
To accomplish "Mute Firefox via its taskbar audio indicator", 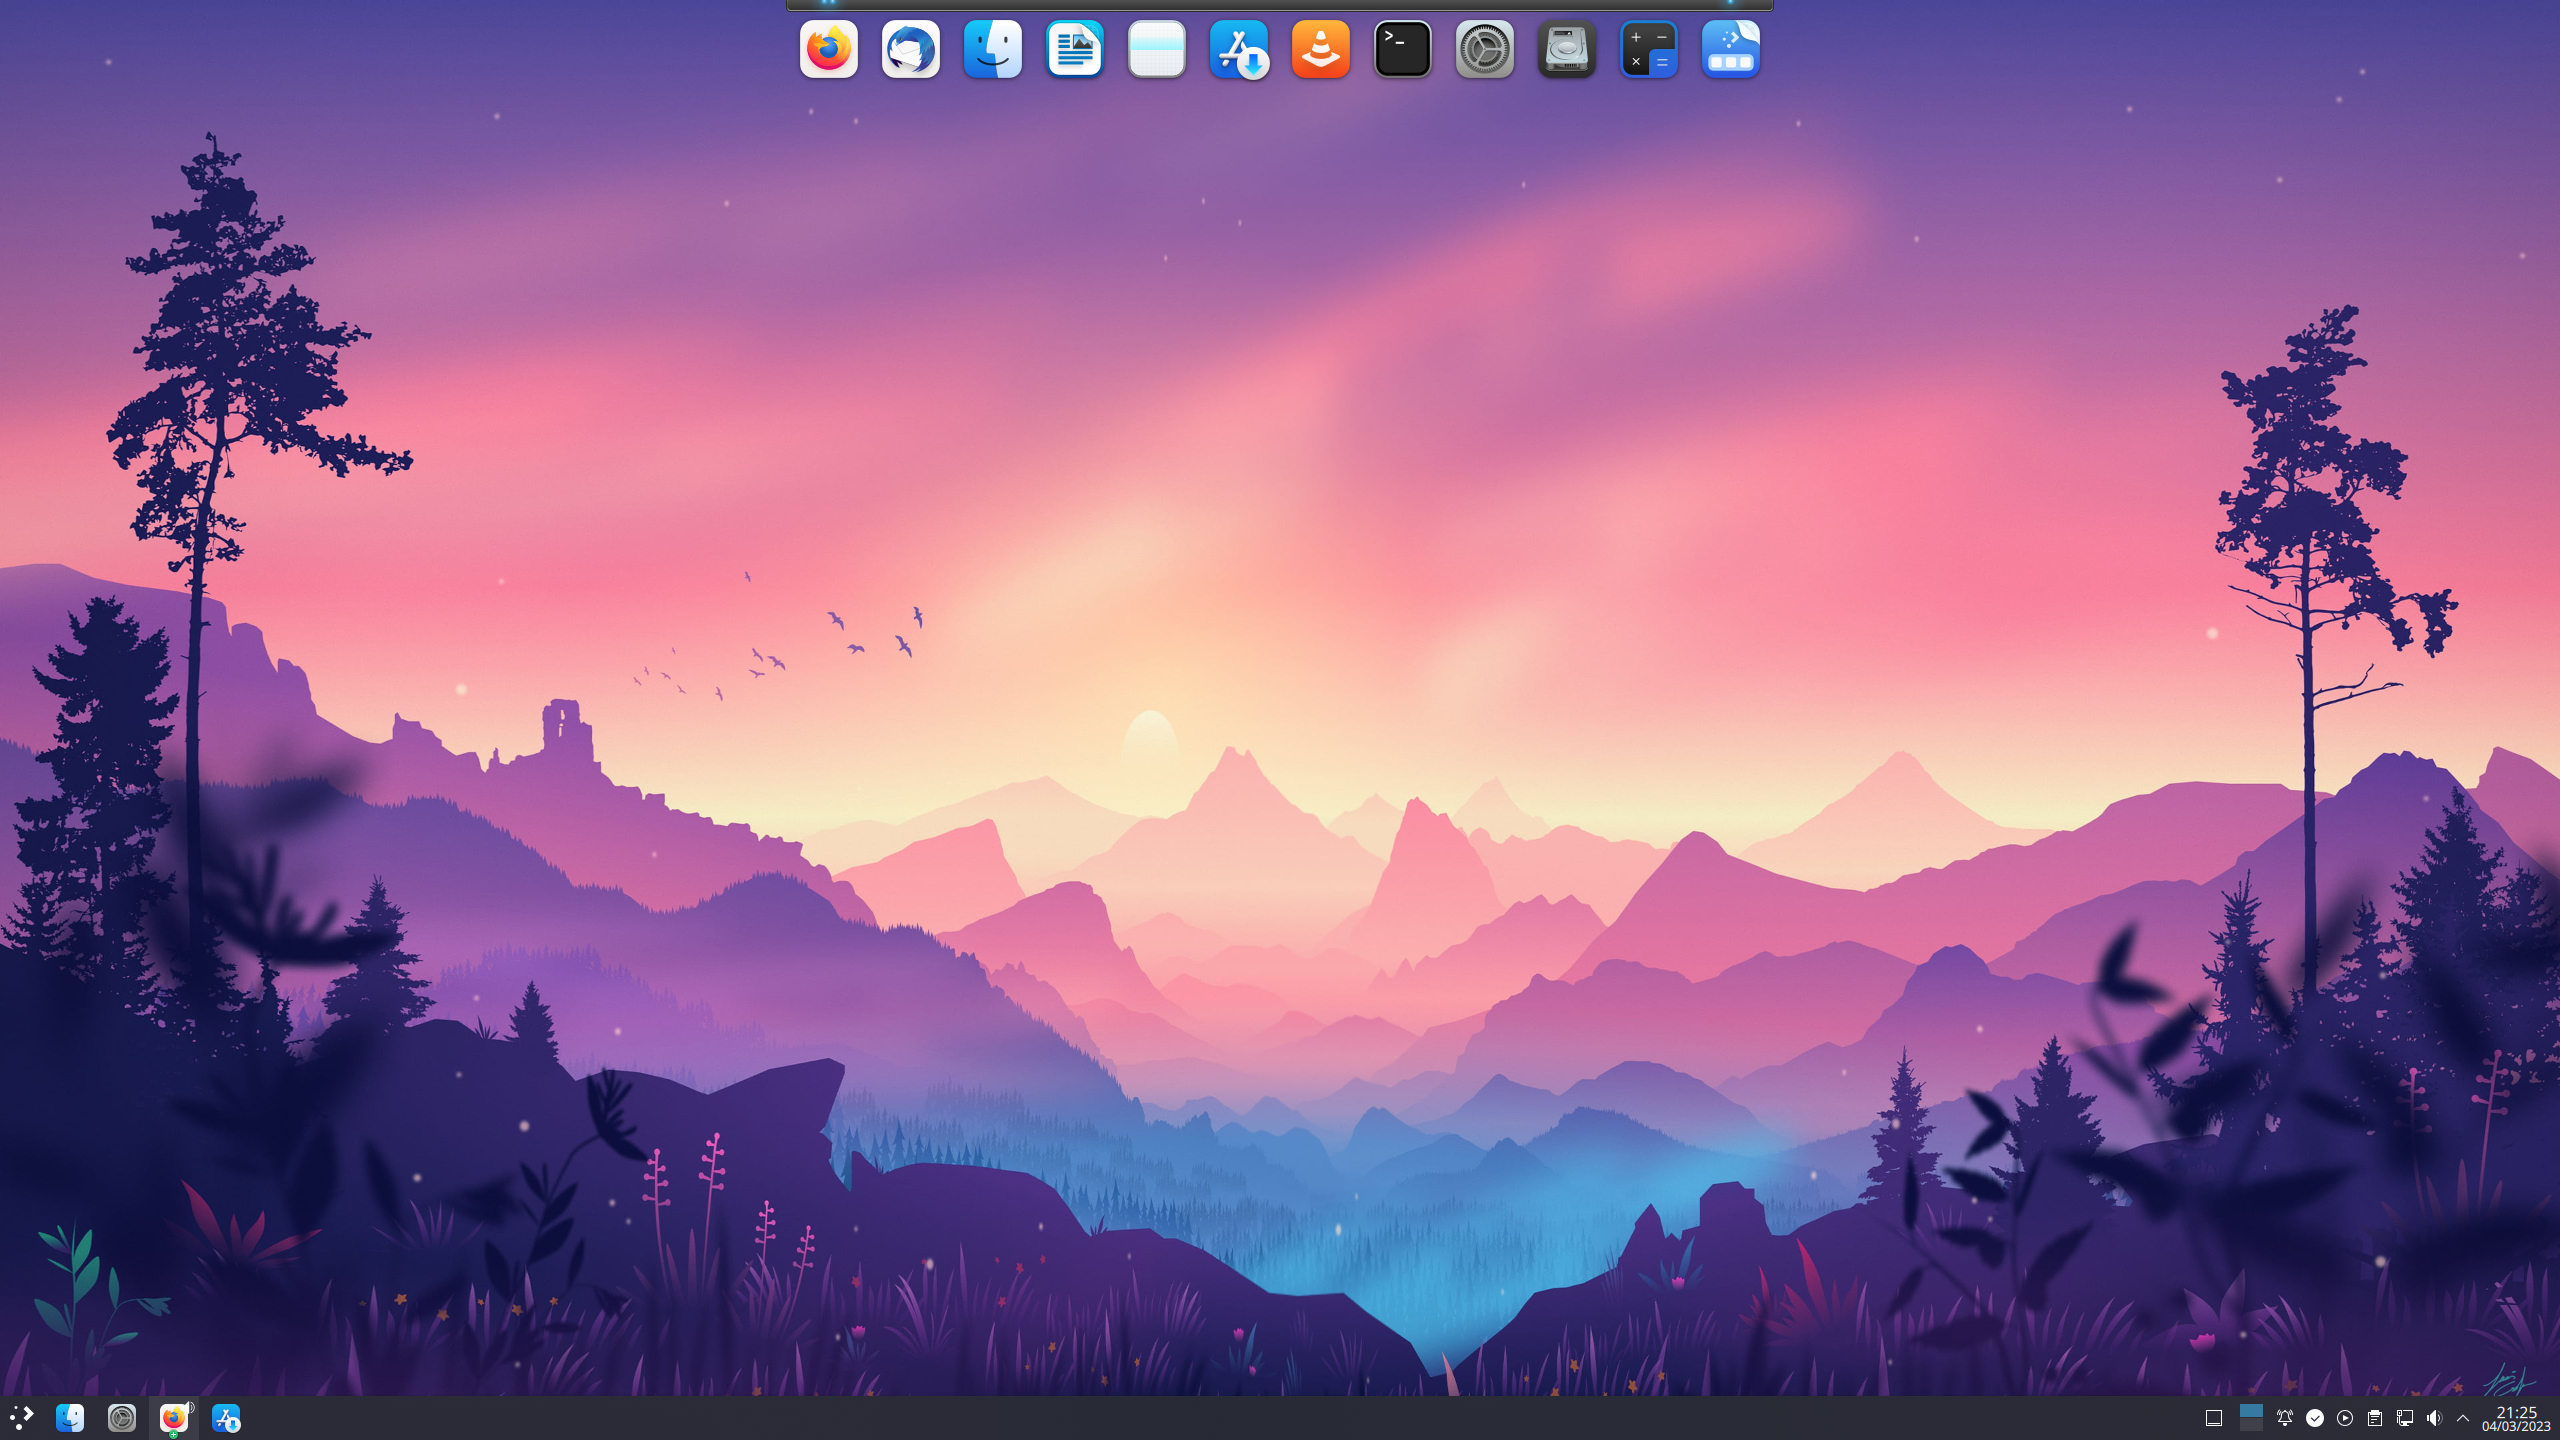I will (x=190, y=1407).
